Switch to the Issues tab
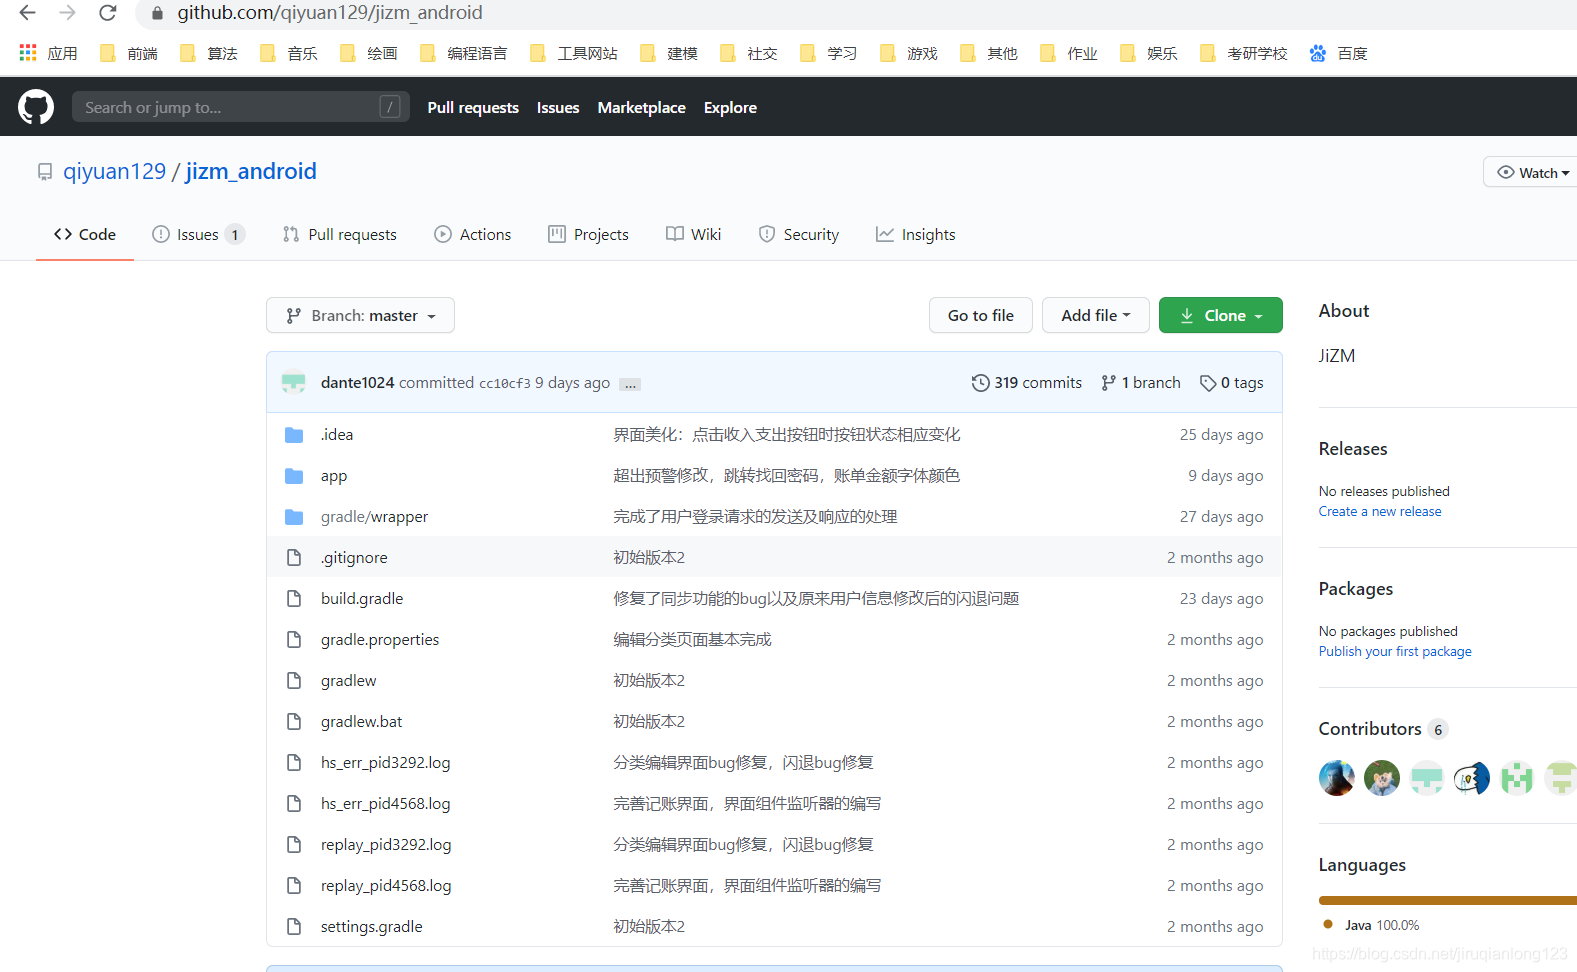1577x972 pixels. click(198, 234)
